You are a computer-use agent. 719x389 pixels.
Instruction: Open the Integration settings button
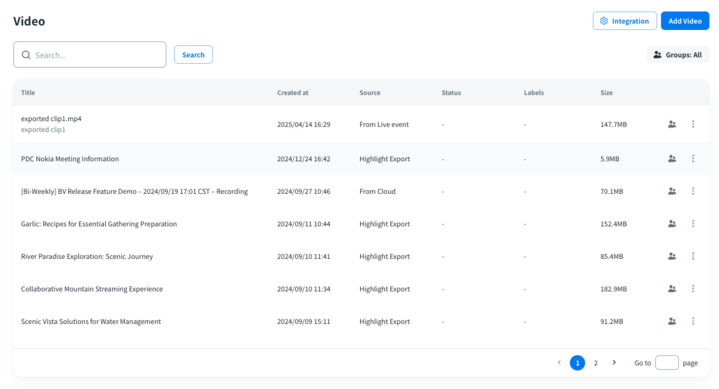(625, 21)
